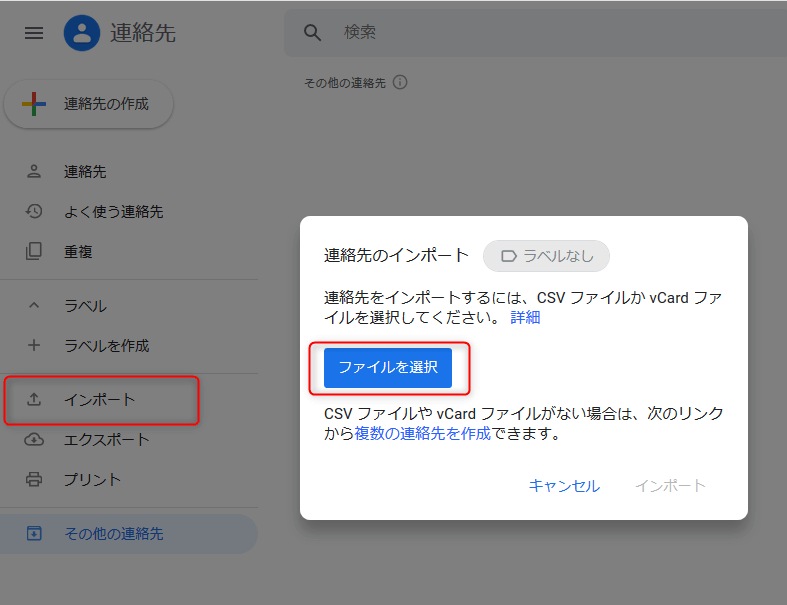Click the info icon beside その他の連絡先
The width and height of the screenshot is (787, 605).
[400, 83]
